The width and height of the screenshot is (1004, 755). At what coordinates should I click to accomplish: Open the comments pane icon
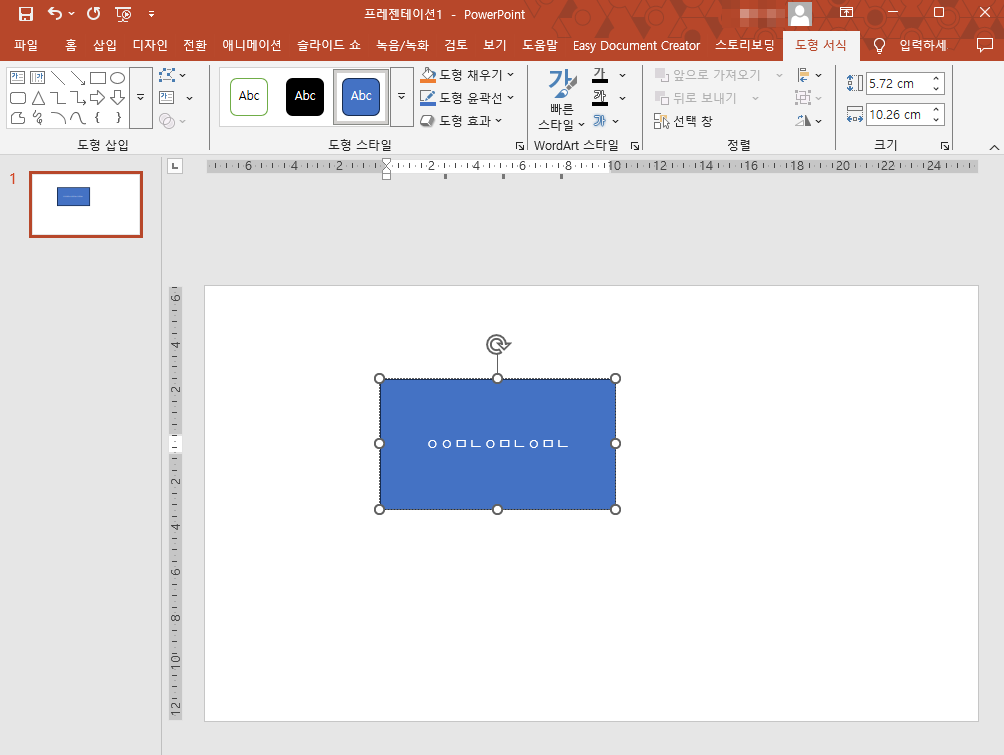tap(984, 45)
